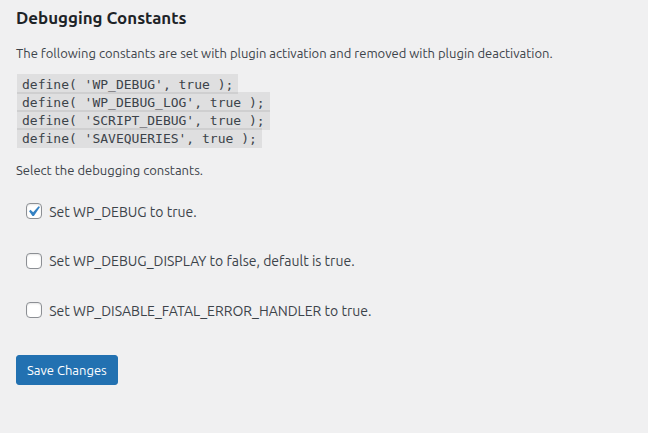Click "define" keyword on the SAVEQUERIES line
This screenshot has width=648, height=433.
point(45,138)
